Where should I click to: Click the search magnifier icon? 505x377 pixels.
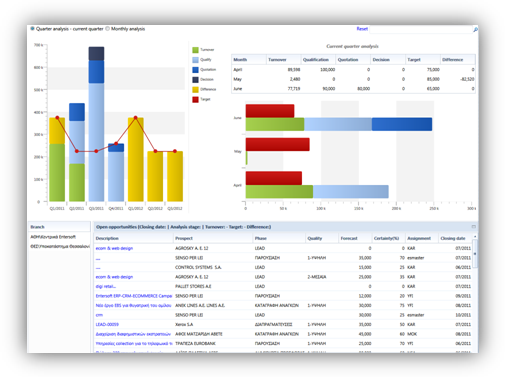point(475,30)
